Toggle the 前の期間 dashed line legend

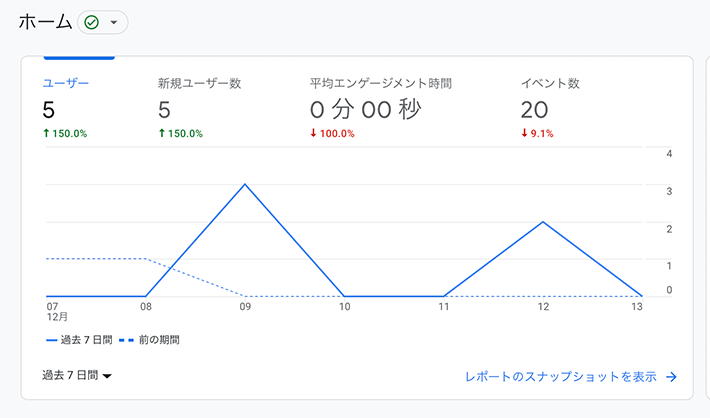(x=149, y=340)
